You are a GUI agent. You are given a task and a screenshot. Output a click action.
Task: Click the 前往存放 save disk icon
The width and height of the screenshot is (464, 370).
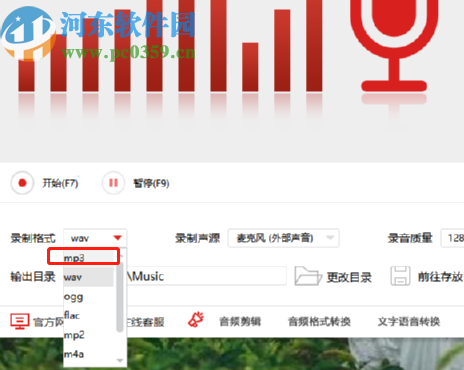point(400,276)
